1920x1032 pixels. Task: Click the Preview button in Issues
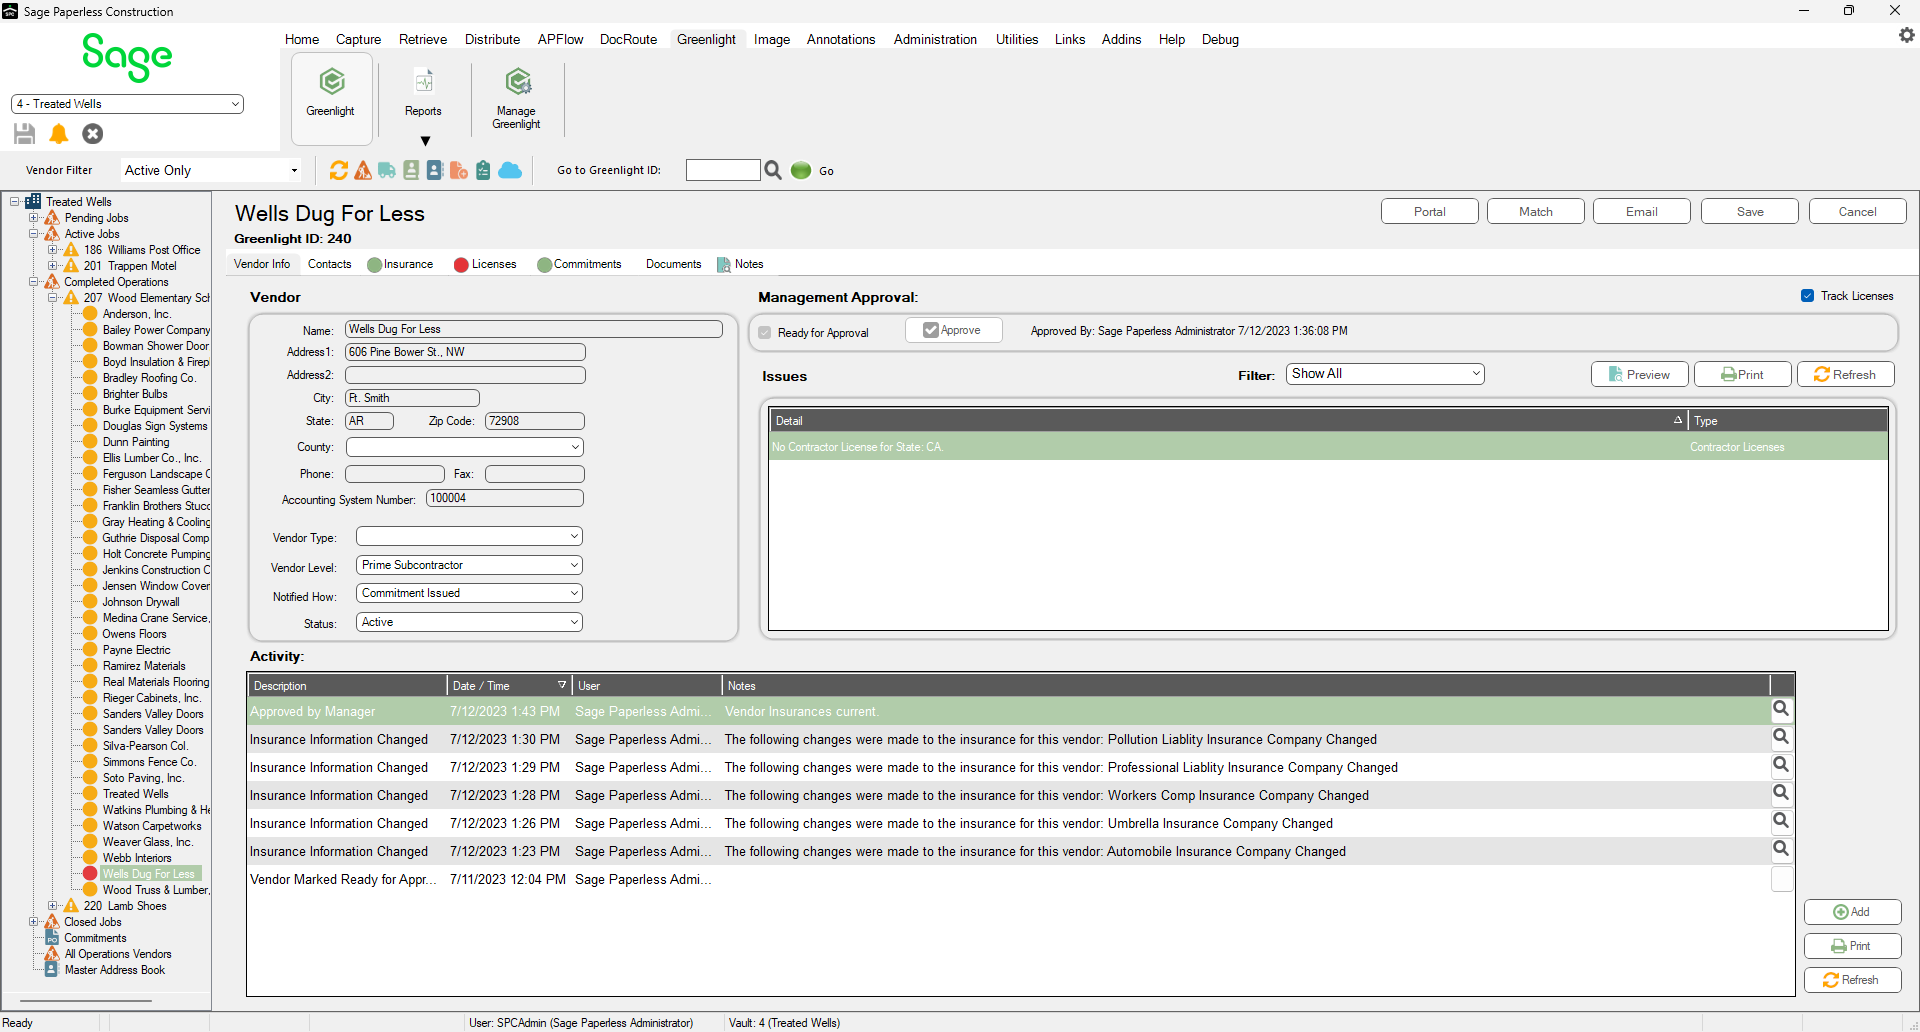(x=1640, y=374)
